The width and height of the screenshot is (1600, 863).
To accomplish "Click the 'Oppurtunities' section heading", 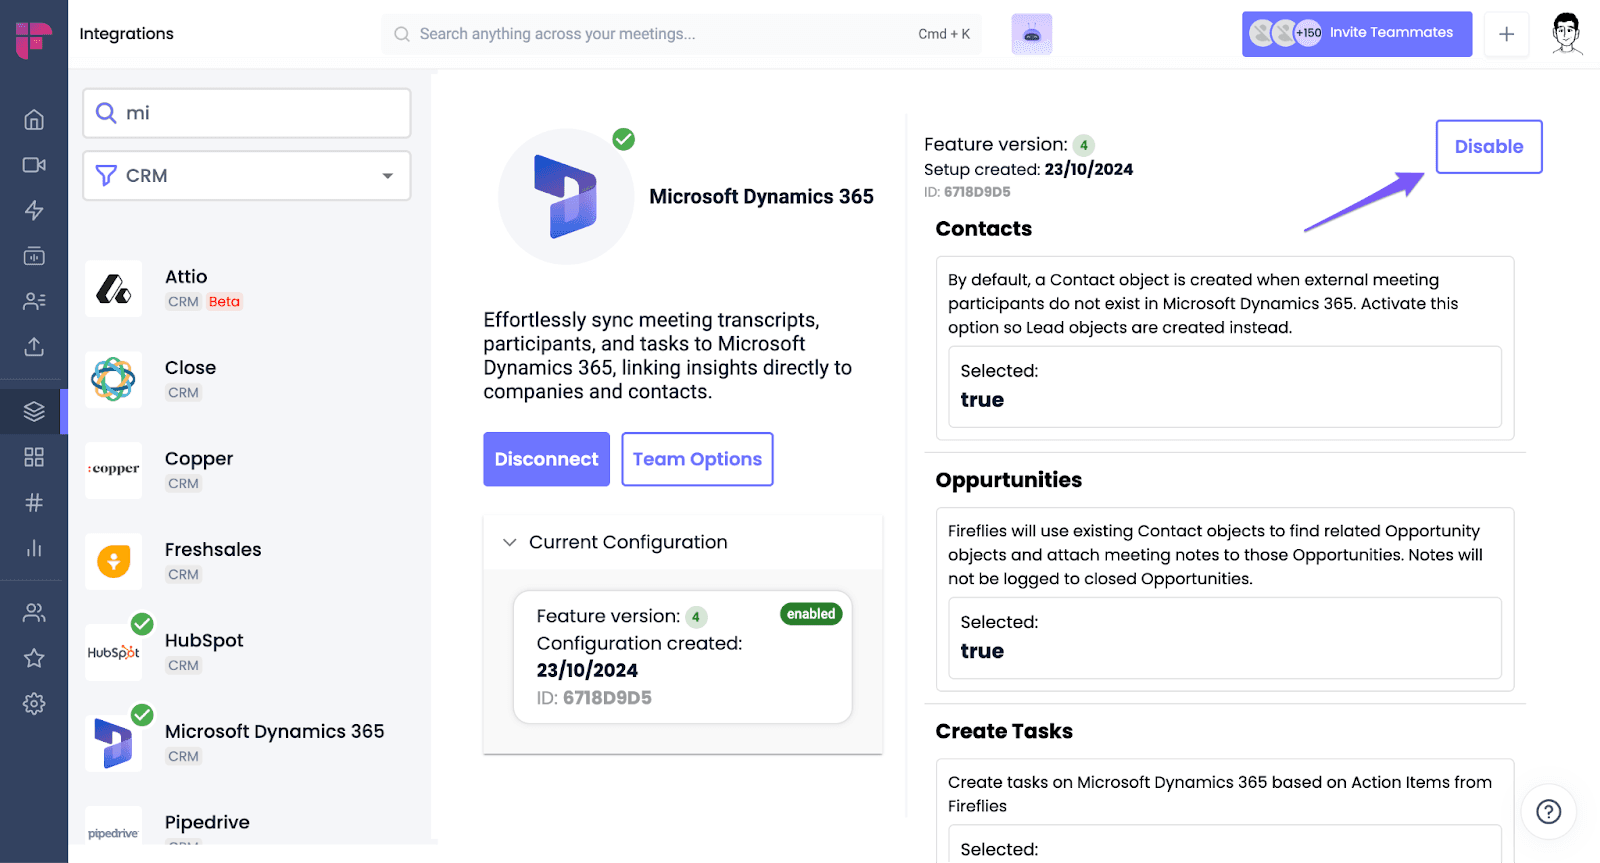I will [x=1008, y=480].
